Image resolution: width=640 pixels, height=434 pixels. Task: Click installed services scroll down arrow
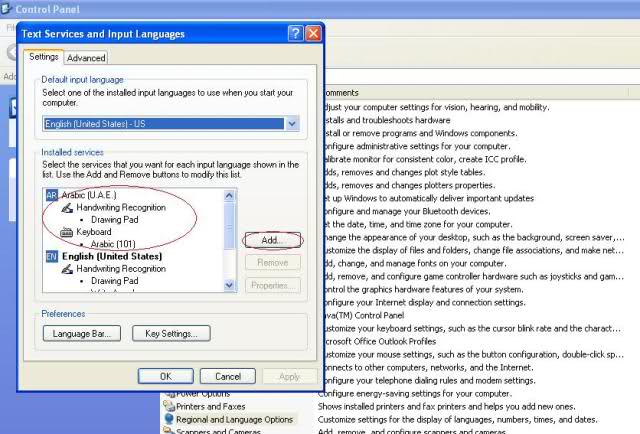tap(229, 285)
